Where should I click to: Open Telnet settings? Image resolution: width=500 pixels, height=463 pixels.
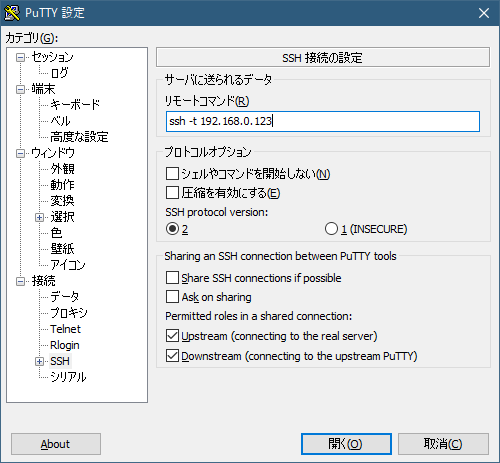tap(65, 329)
